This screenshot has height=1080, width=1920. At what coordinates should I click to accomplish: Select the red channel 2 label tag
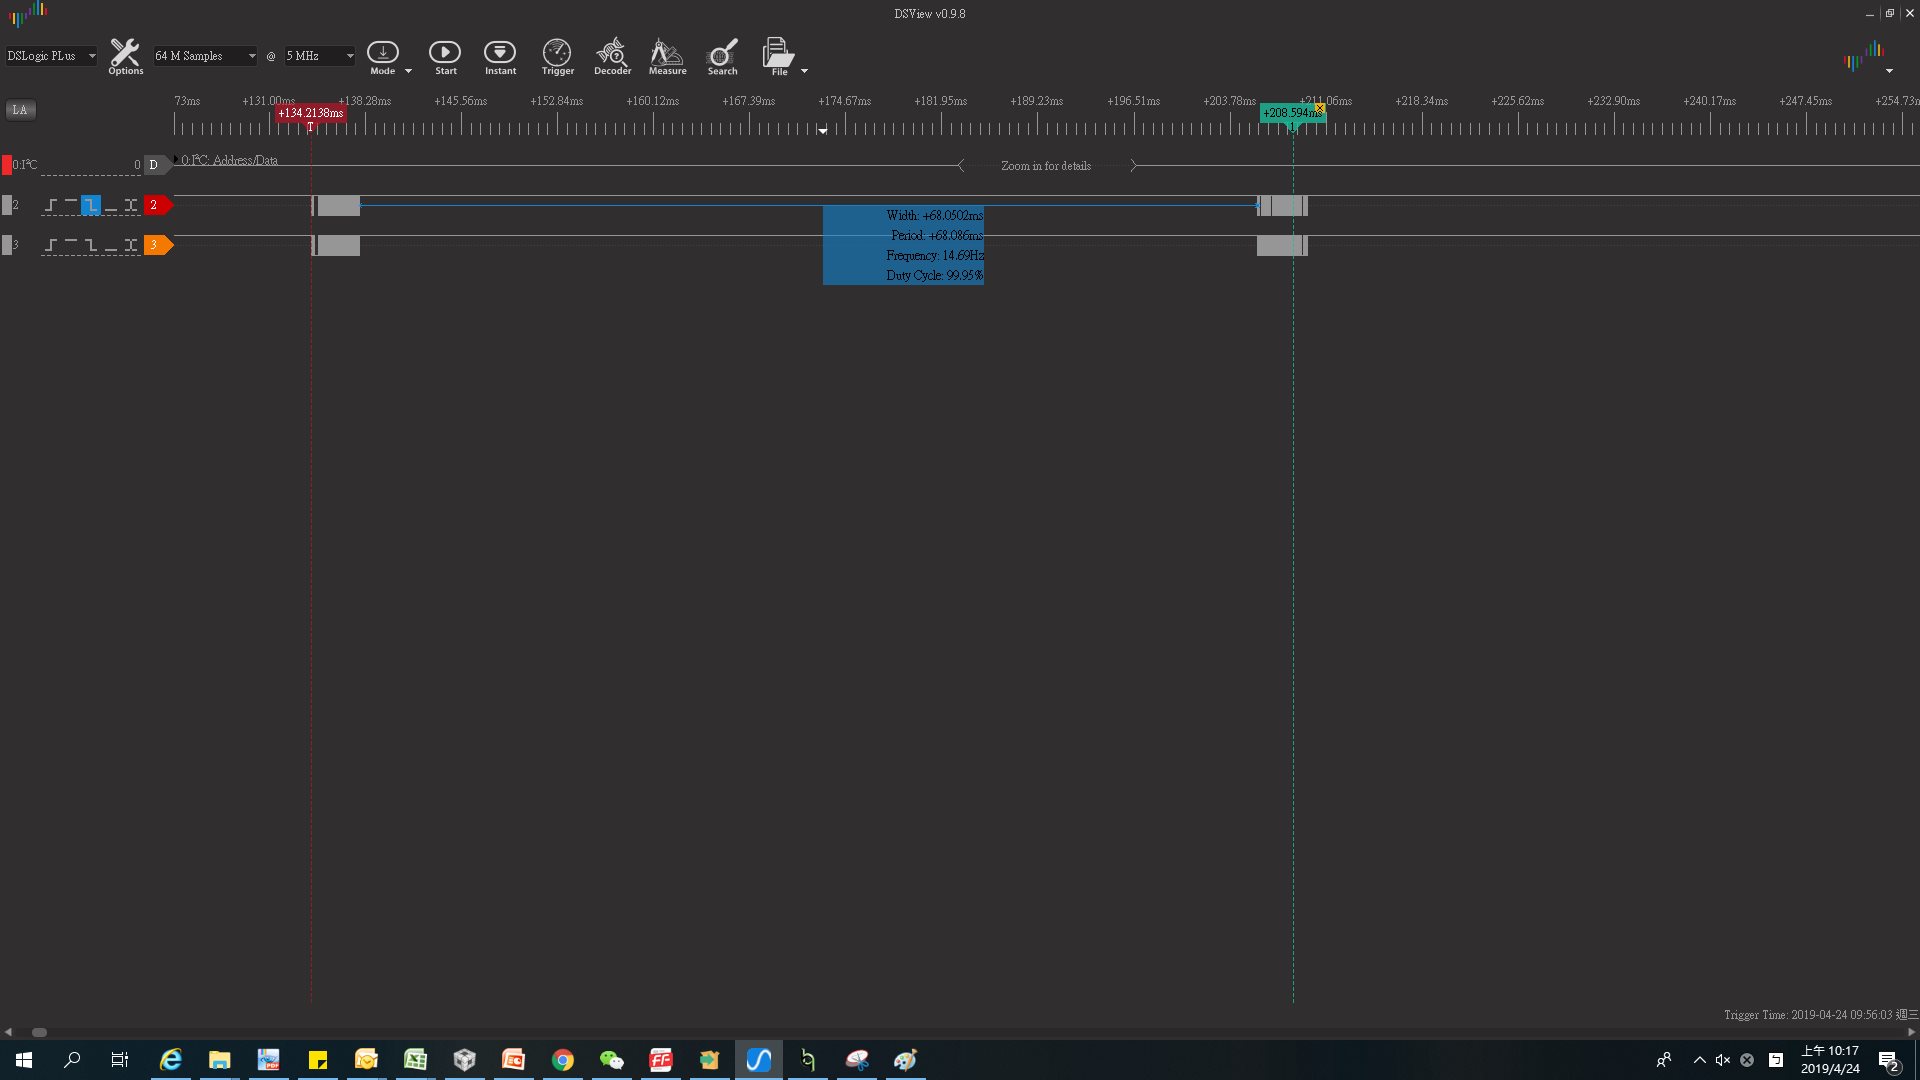point(157,205)
